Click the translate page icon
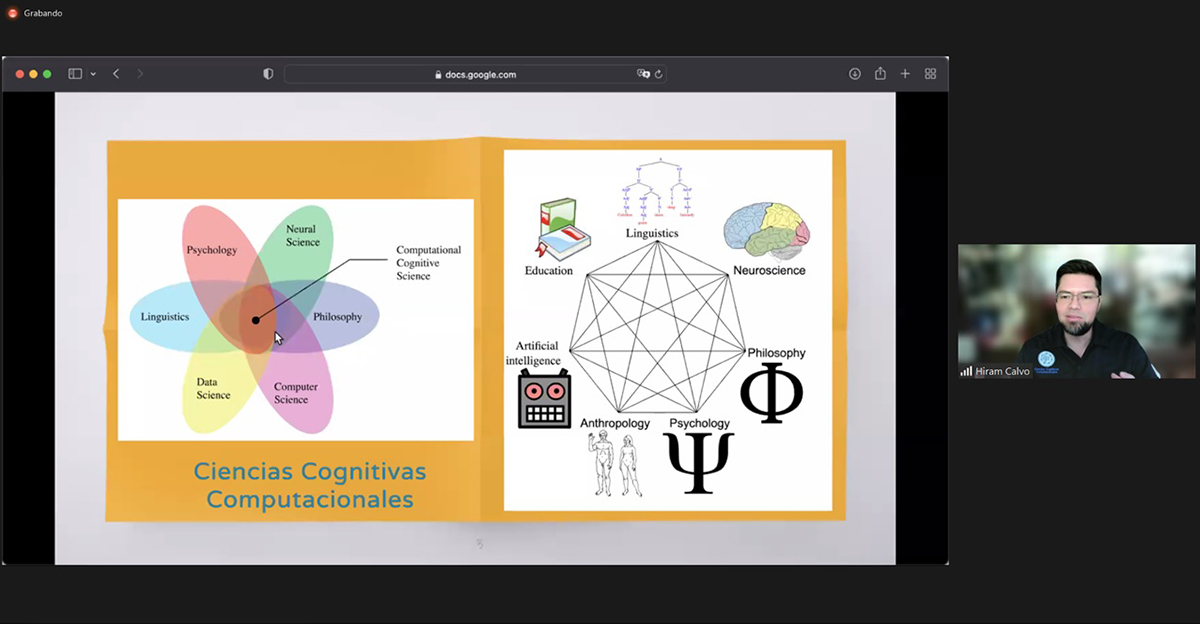The width and height of the screenshot is (1200, 624). pos(643,74)
